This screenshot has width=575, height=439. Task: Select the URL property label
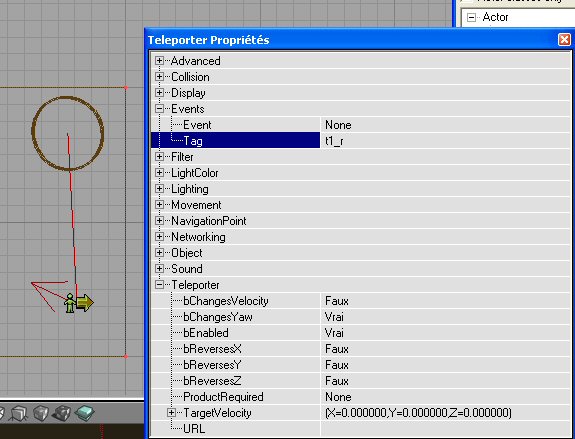pyautogui.click(x=194, y=429)
